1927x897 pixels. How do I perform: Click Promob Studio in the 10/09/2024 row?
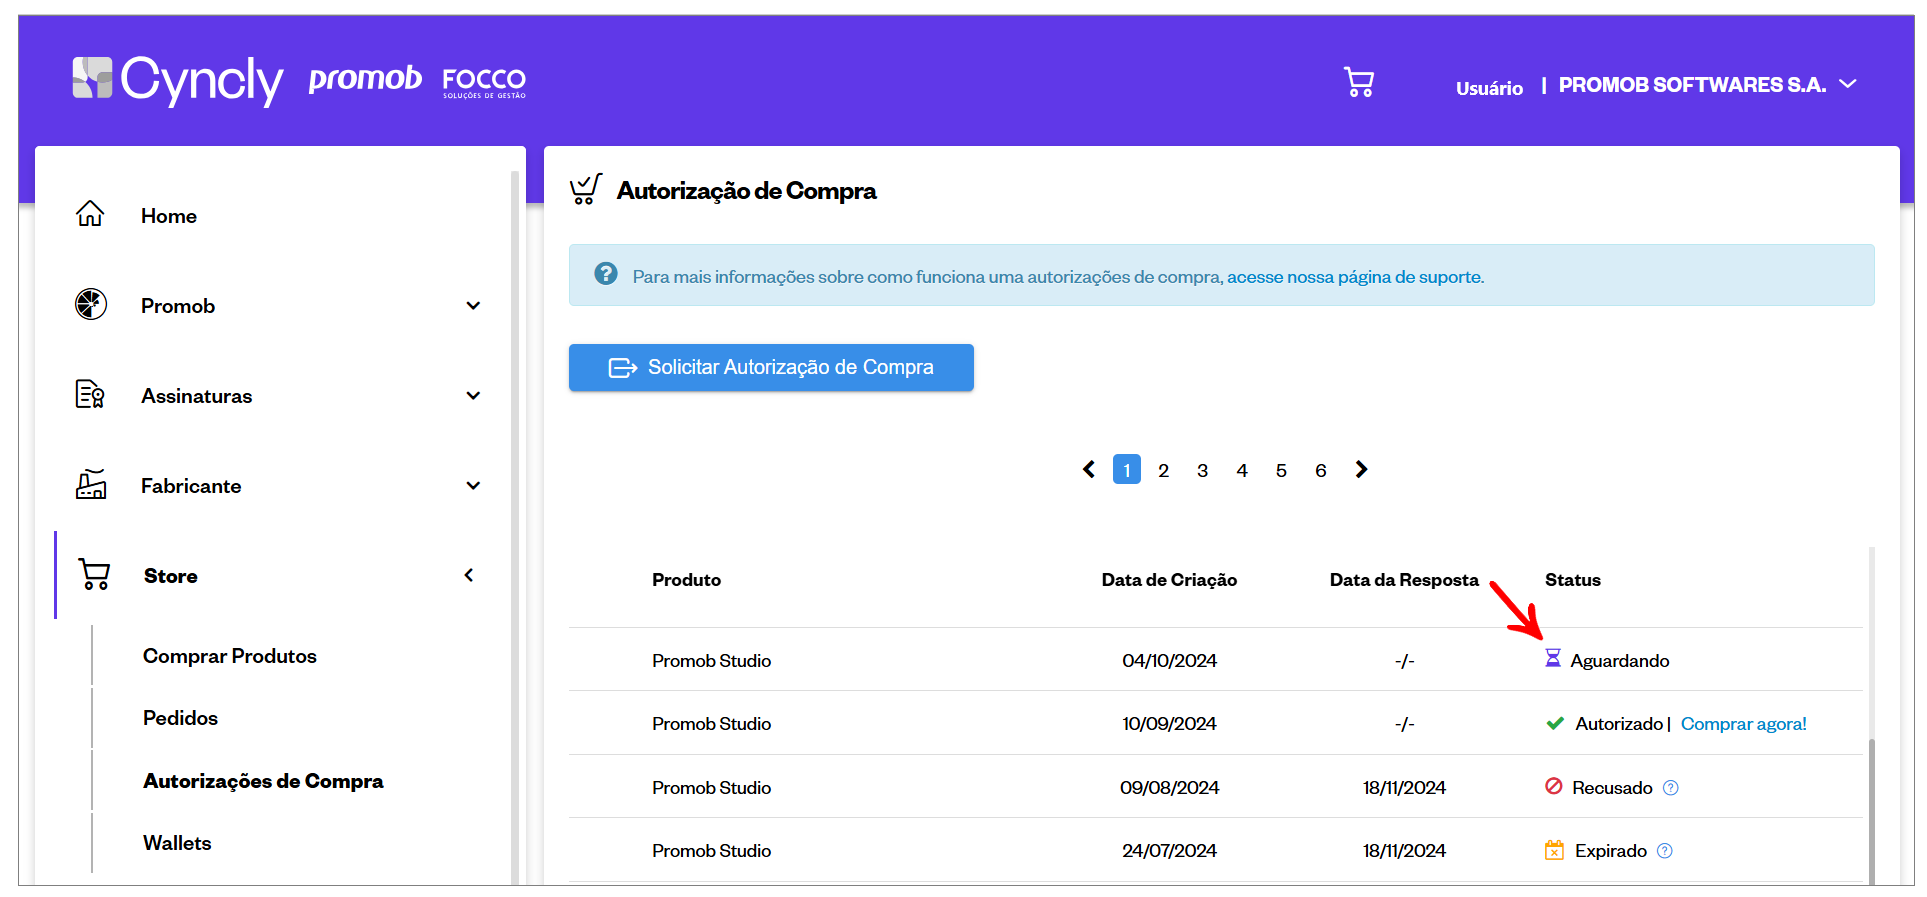[x=711, y=724]
